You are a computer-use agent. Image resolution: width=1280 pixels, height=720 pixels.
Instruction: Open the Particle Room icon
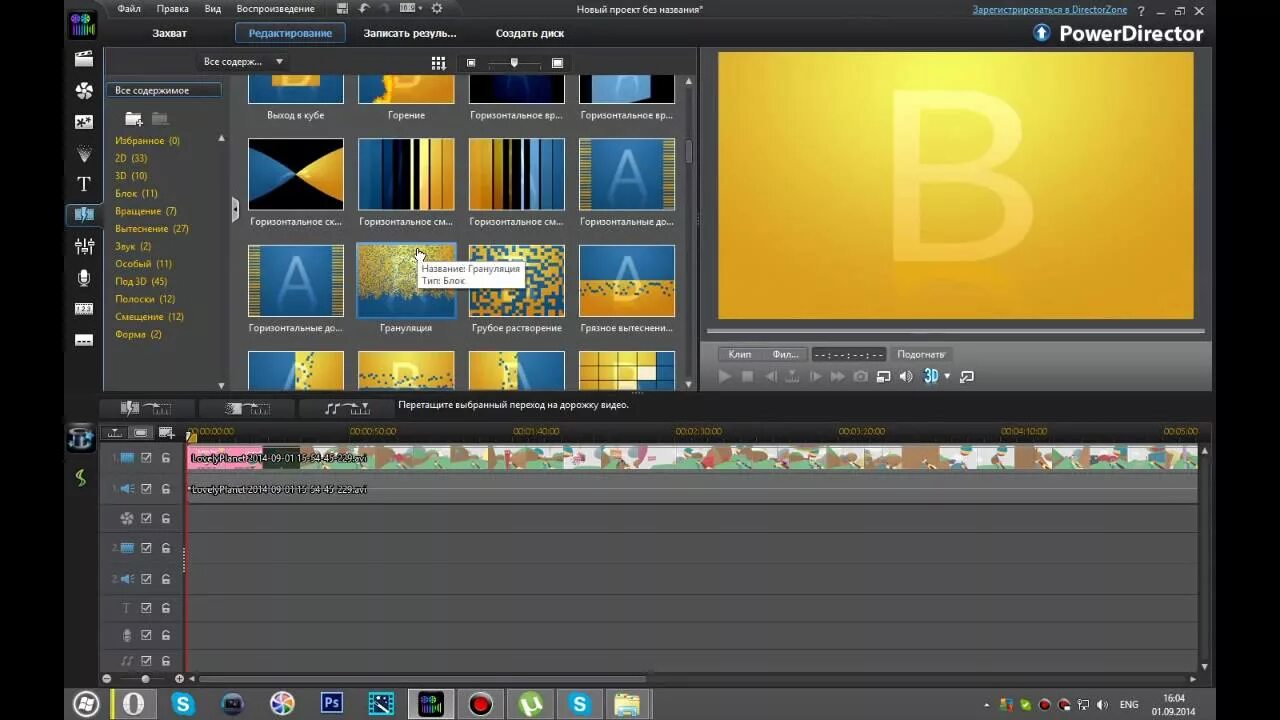[x=84, y=153]
